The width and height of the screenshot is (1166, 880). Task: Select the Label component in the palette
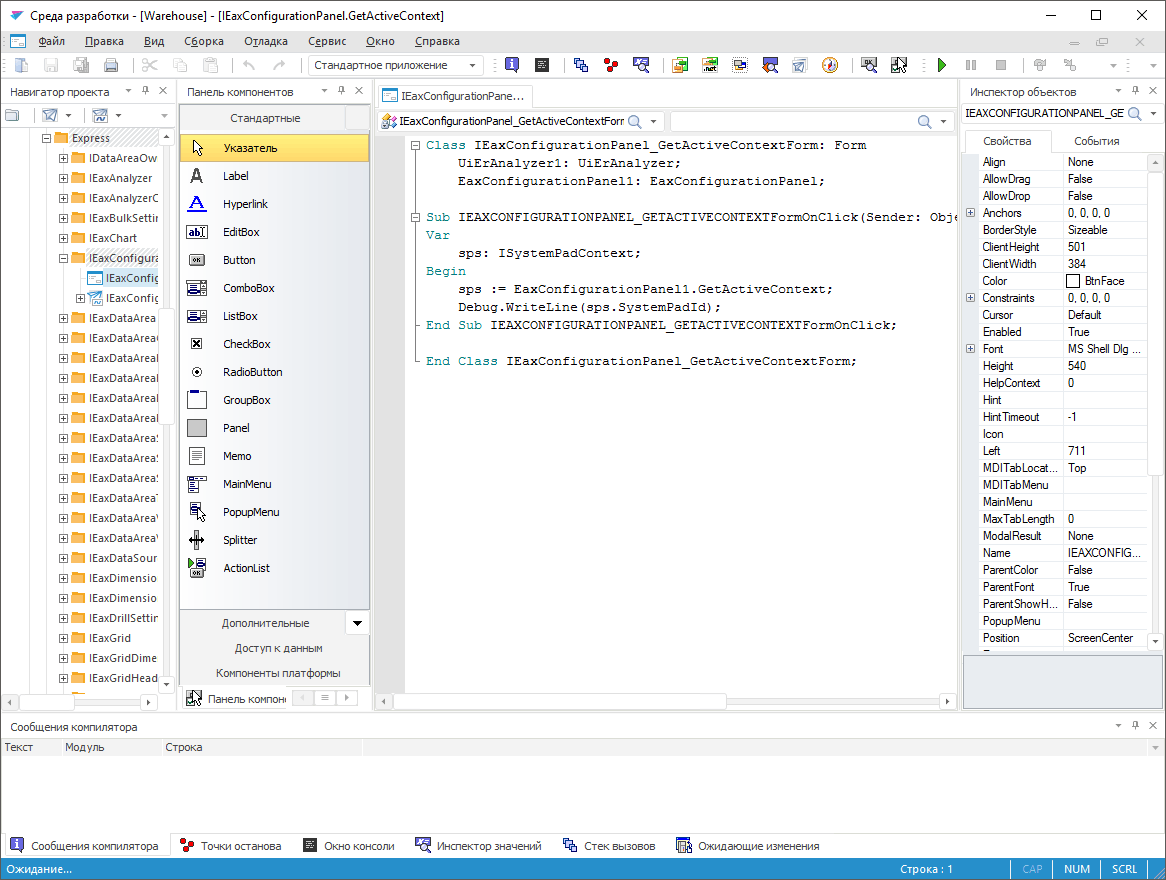pos(236,176)
